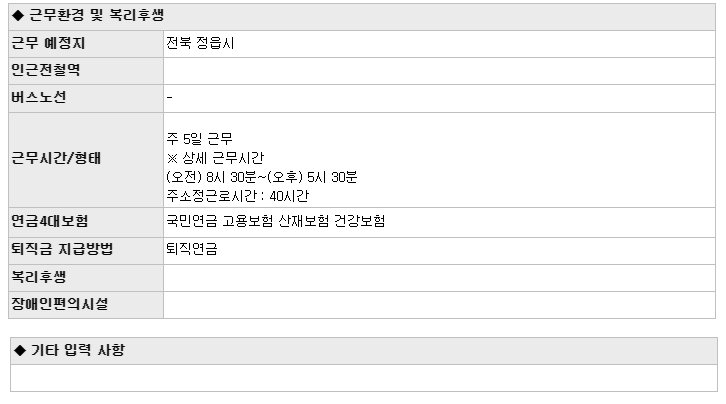
Task: Select the 버스노선 label cell
Action: [x=86, y=98]
